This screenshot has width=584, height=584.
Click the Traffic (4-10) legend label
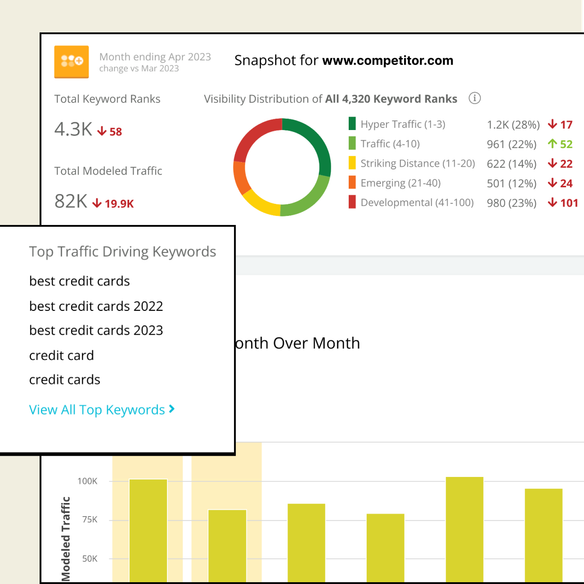tap(390, 144)
